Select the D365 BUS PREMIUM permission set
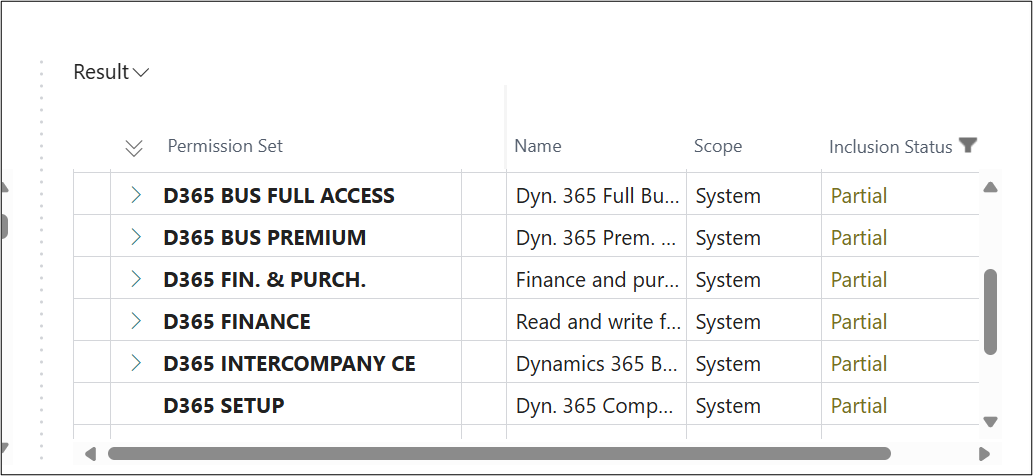This screenshot has height=476, width=1033. point(264,238)
